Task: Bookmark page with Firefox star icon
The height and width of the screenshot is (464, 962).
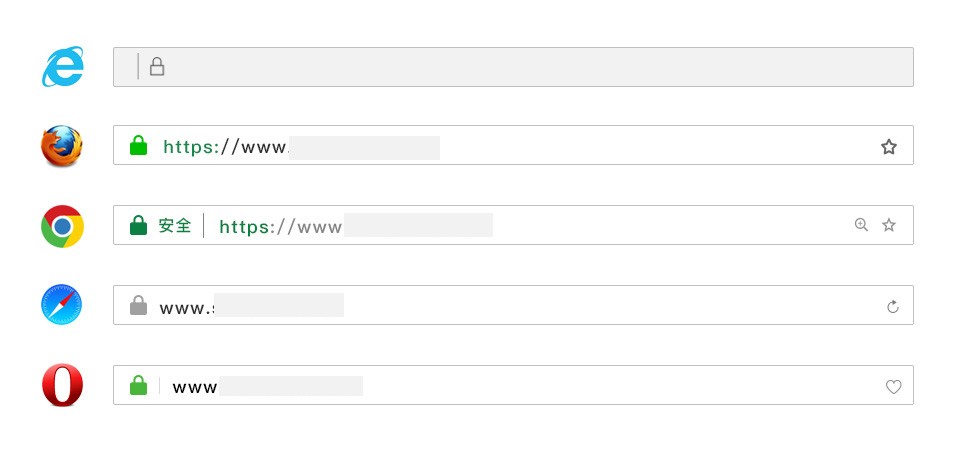Action: pos(889,147)
